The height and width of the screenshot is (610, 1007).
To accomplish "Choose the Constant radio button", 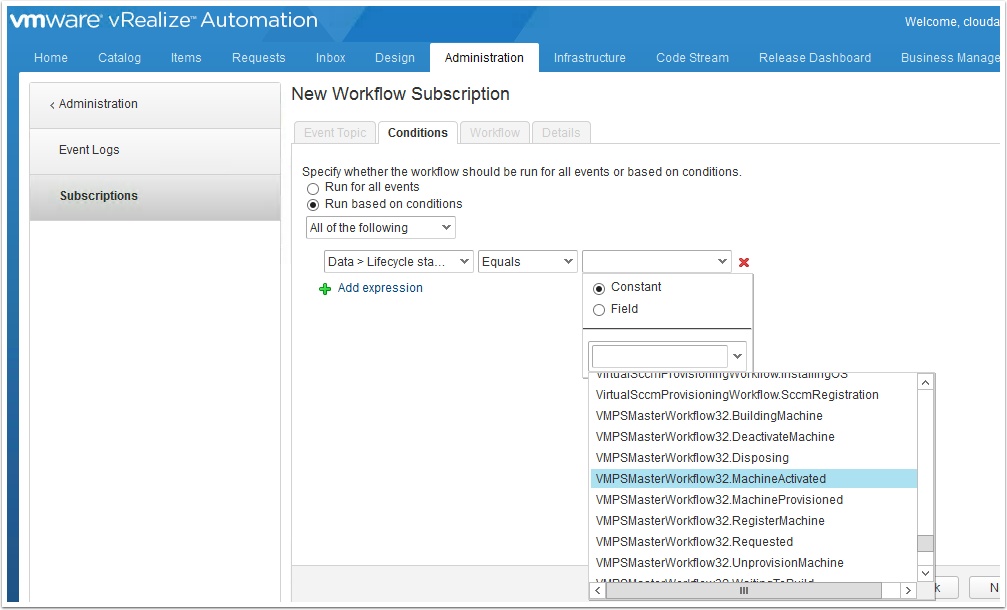I will 599,288.
